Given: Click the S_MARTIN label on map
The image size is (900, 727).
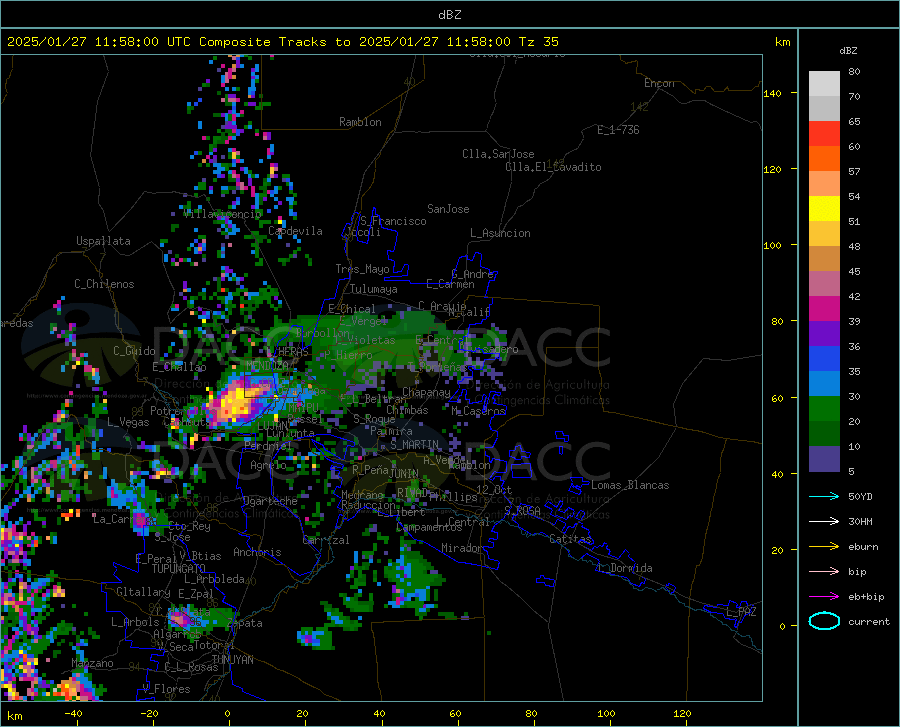Looking at the screenshot, I should (x=414, y=445).
